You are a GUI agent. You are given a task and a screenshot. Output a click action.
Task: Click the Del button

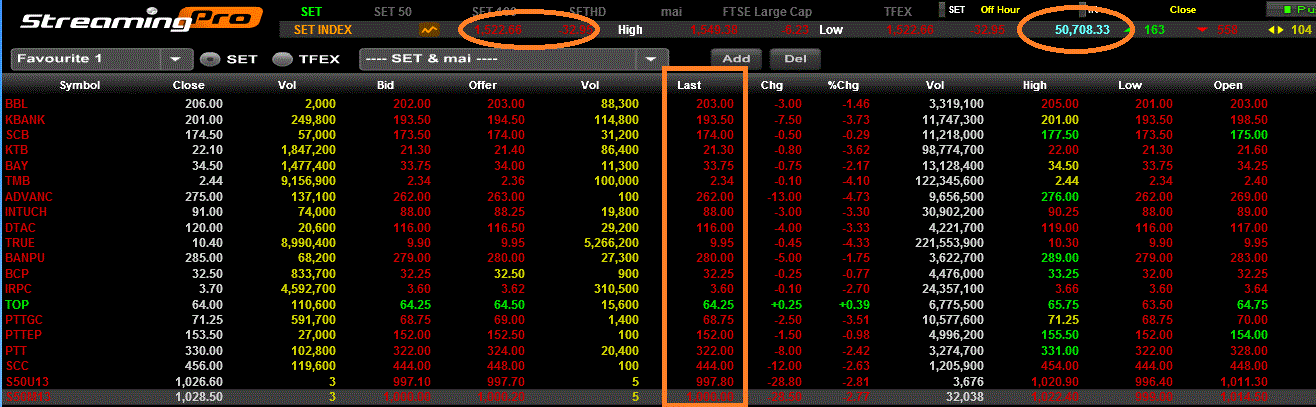795,58
